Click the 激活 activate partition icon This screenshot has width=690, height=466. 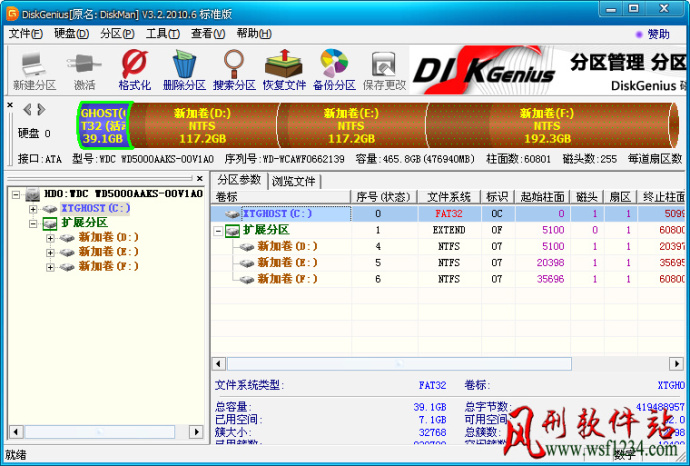tap(84, 70)
